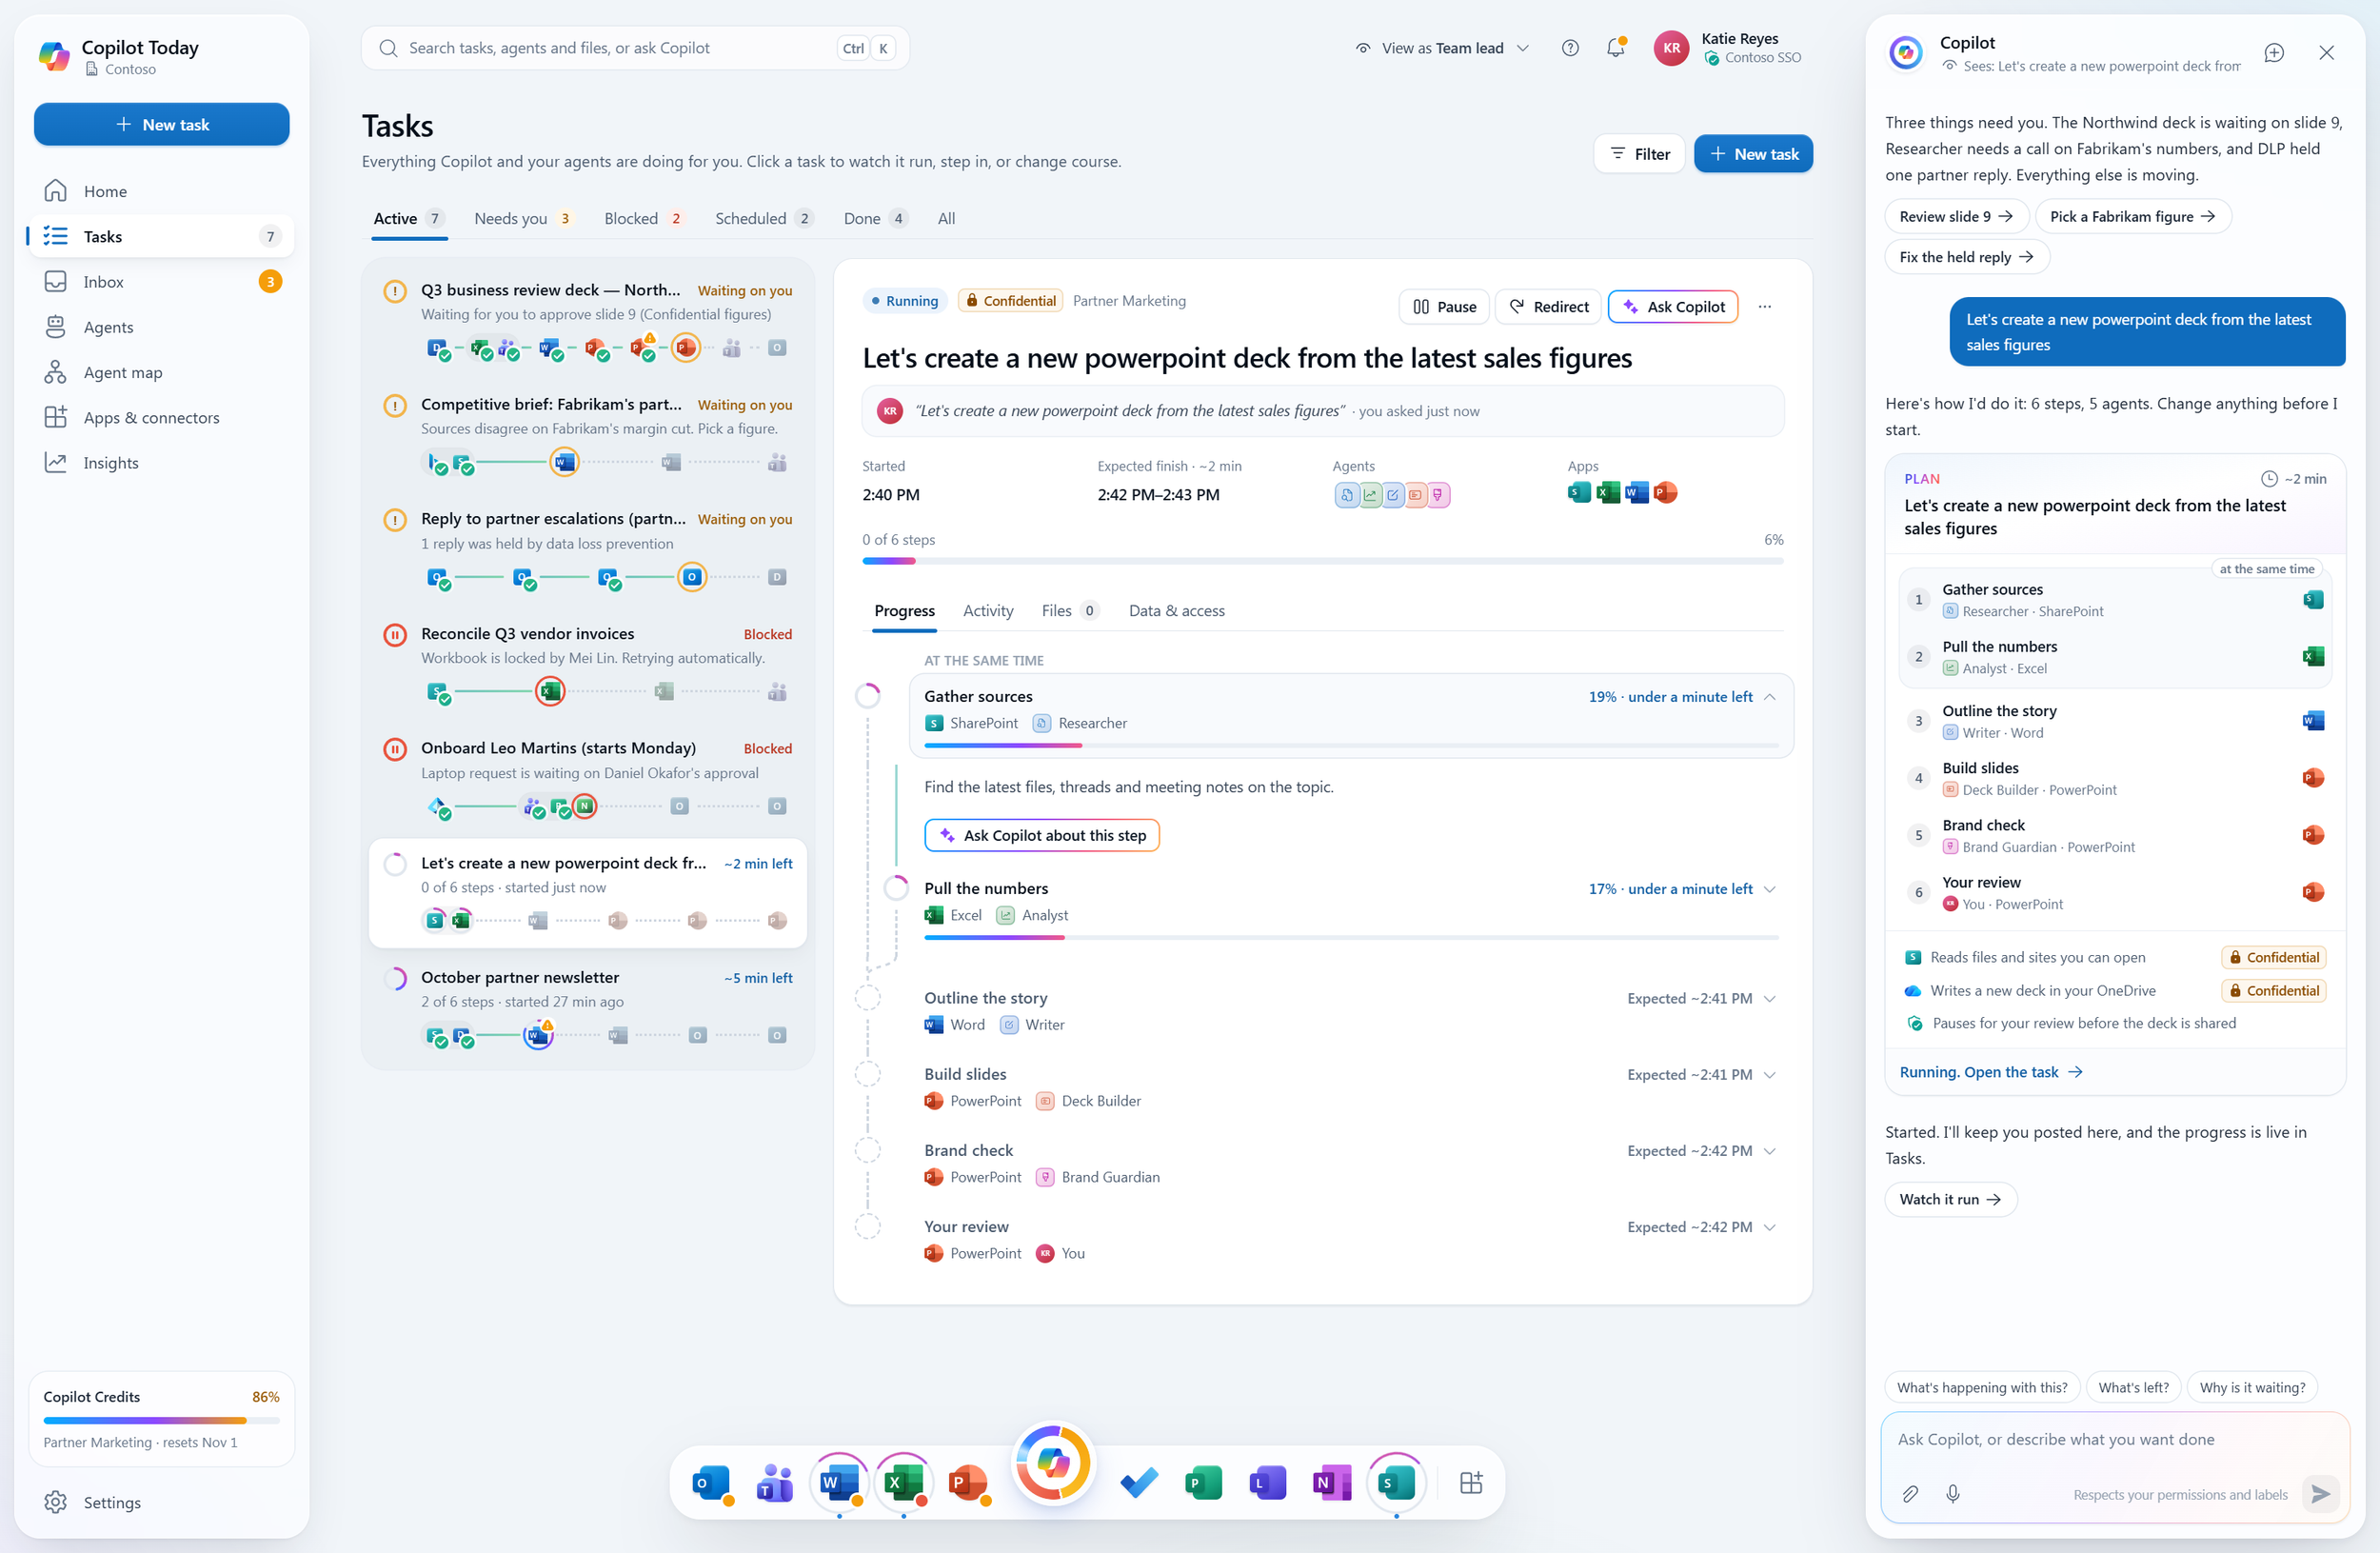
Task: Open OneNote from the dock
Action: click(x=1331, y=1483)
